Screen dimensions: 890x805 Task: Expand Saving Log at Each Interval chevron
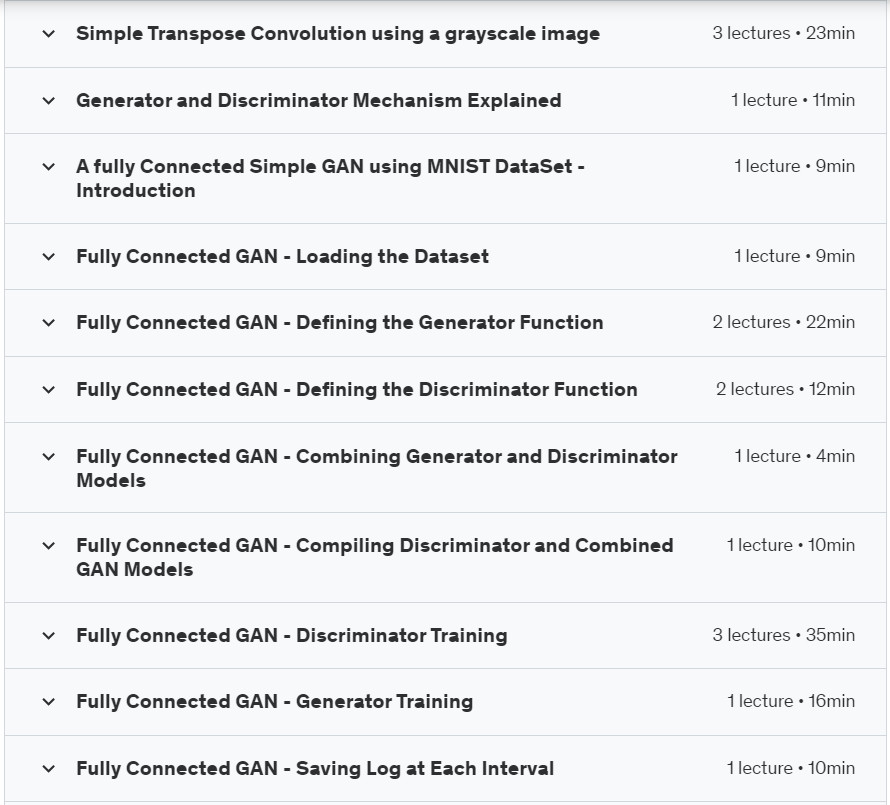[x=49, y=769]
